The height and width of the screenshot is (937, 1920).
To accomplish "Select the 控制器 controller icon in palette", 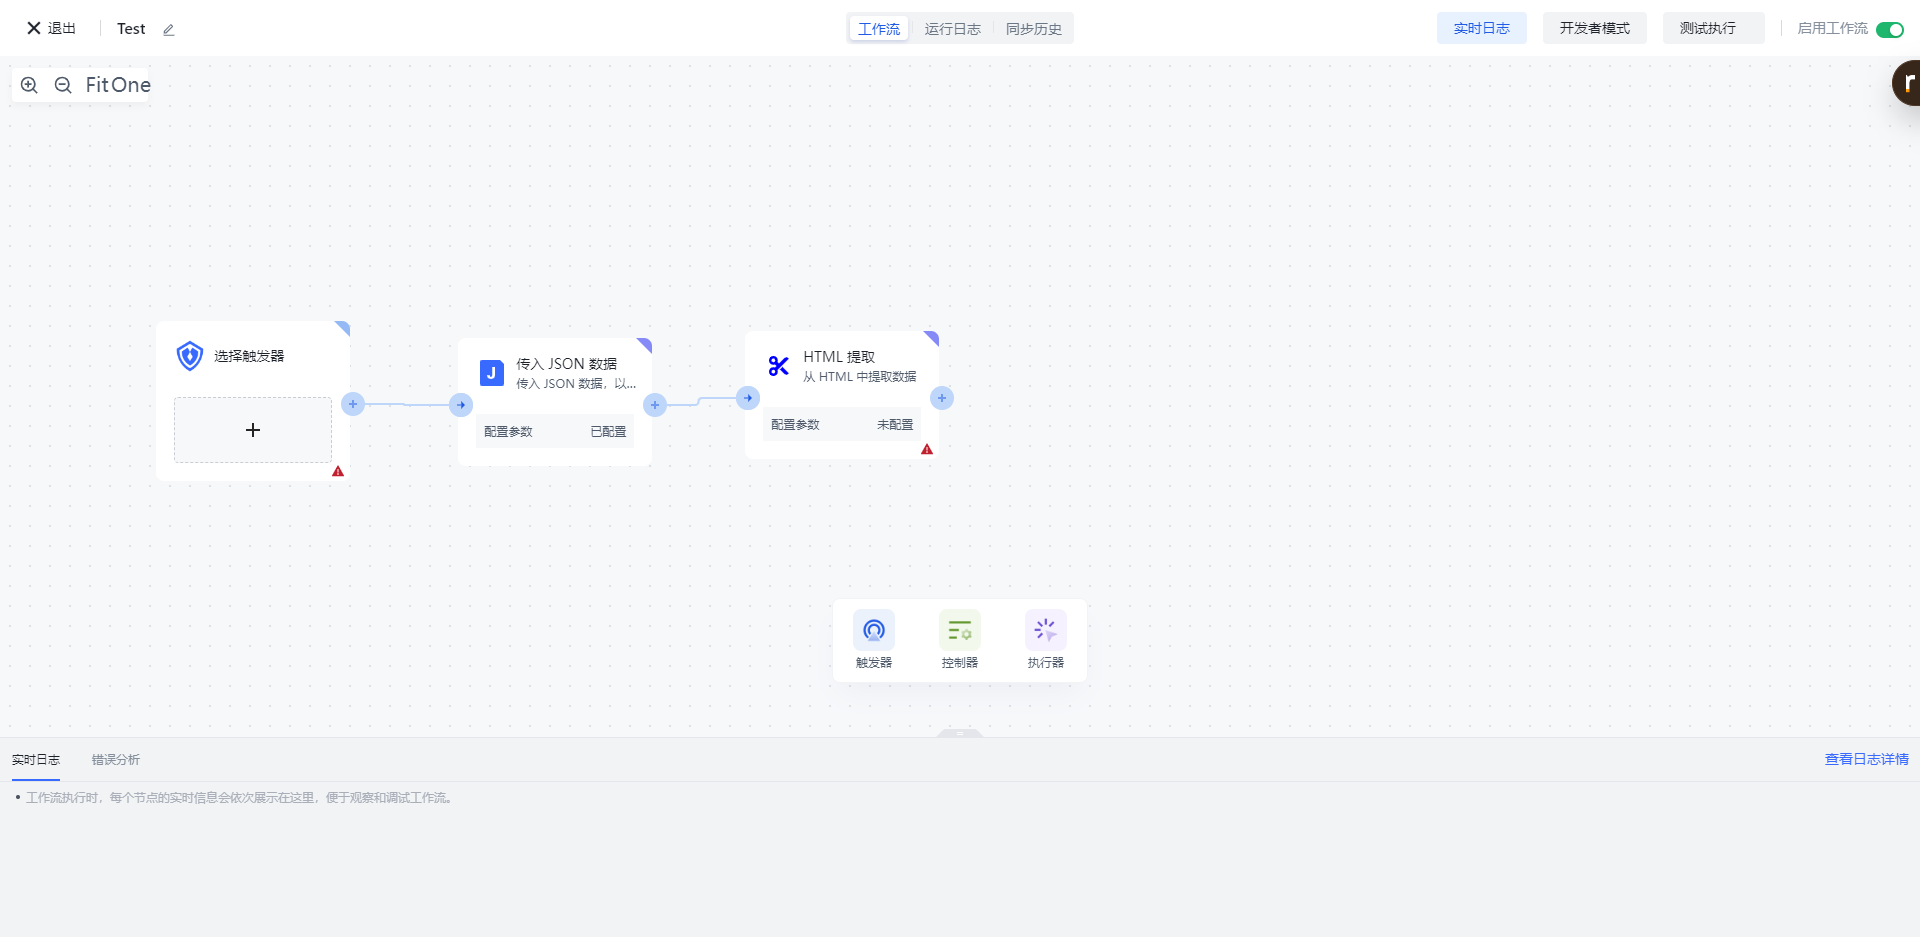I will pos(959,630).
